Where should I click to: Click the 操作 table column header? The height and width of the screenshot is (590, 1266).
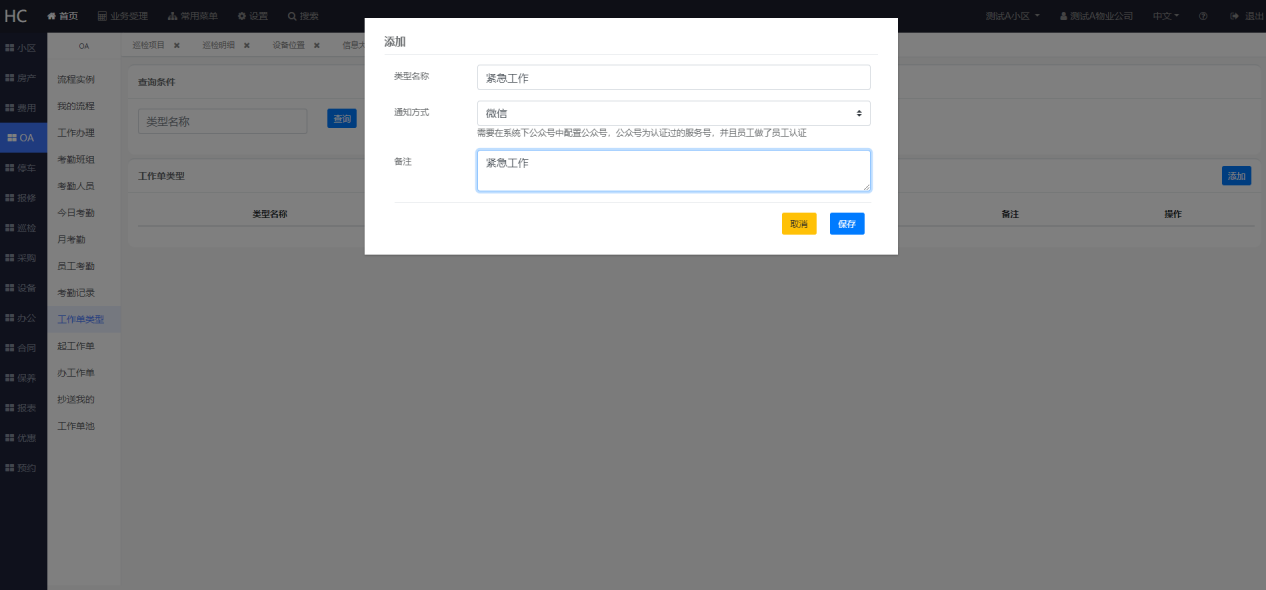pyautogui.click(x=1173, y=215)
